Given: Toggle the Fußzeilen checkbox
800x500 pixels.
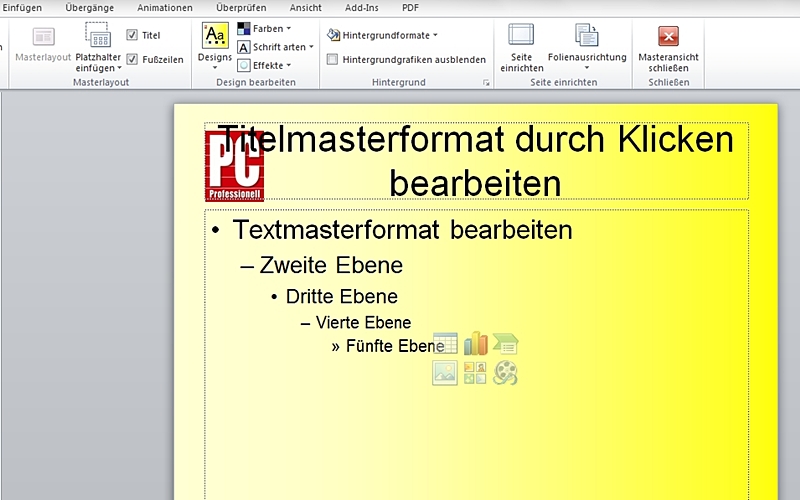Looking at the screenshot, I should 132,59.
